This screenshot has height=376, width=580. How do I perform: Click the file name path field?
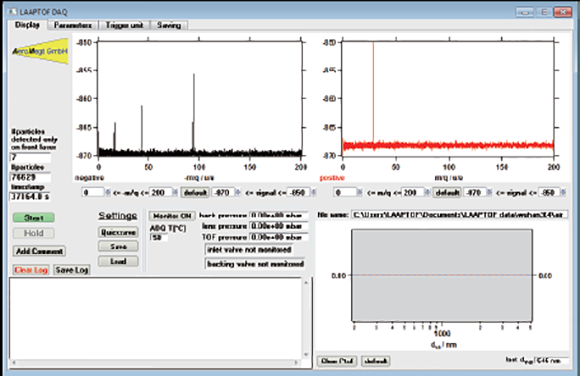pos(459,215)
